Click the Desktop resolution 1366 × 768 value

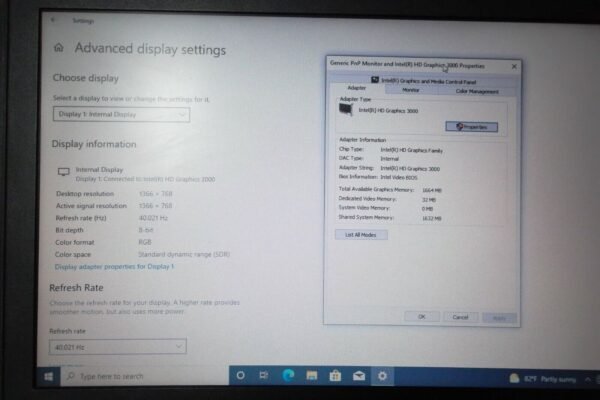coord(155,194)
